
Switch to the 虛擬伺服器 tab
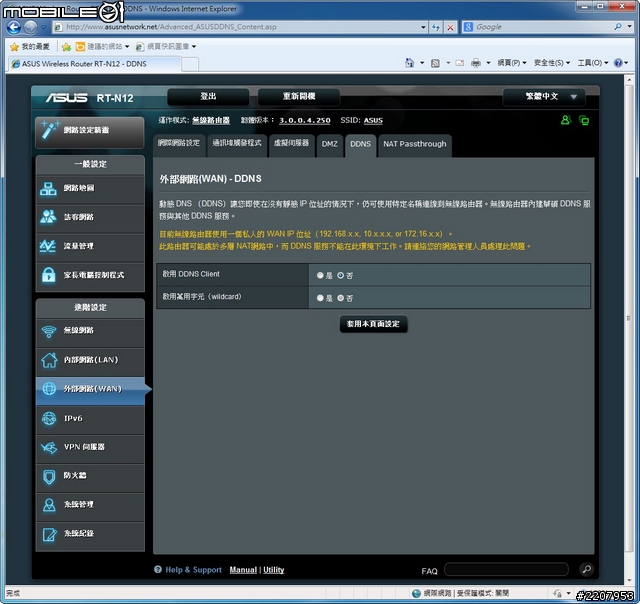pos(291,144)
